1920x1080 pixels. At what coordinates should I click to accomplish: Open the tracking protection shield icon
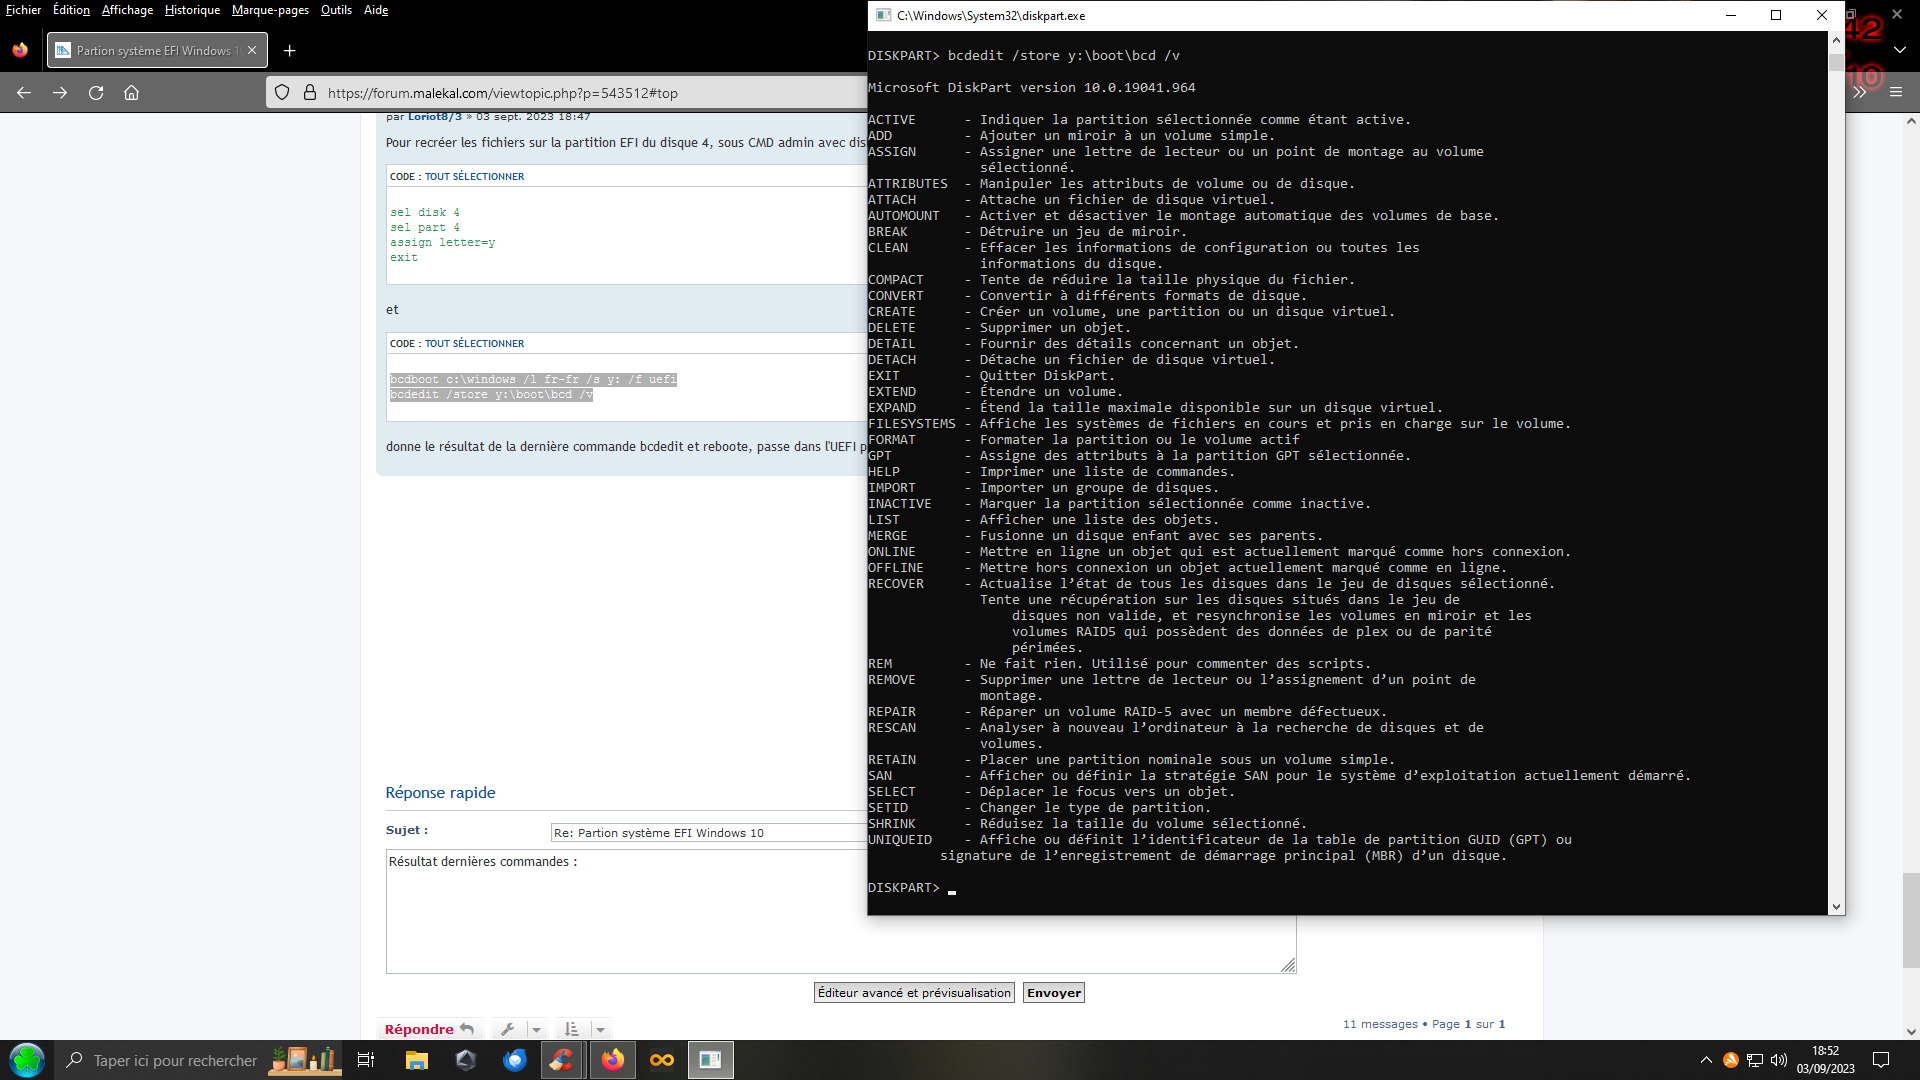[x=282, y=93]
